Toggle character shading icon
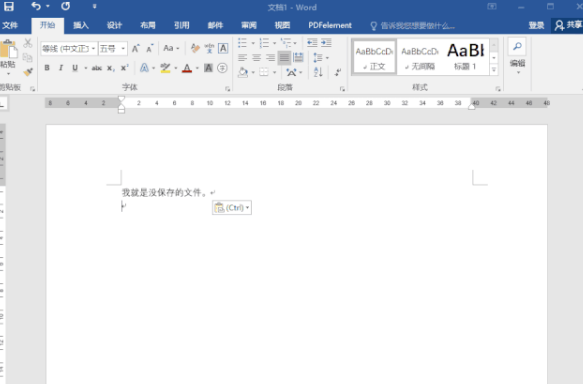Screen dimensions: 583x384 tap(208, 68)
